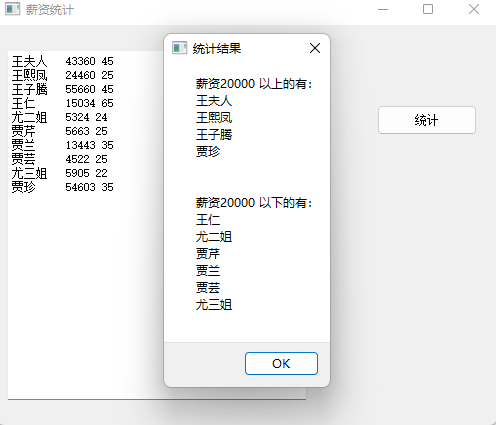Select the 王熙凤 24460 25 row

63,75
